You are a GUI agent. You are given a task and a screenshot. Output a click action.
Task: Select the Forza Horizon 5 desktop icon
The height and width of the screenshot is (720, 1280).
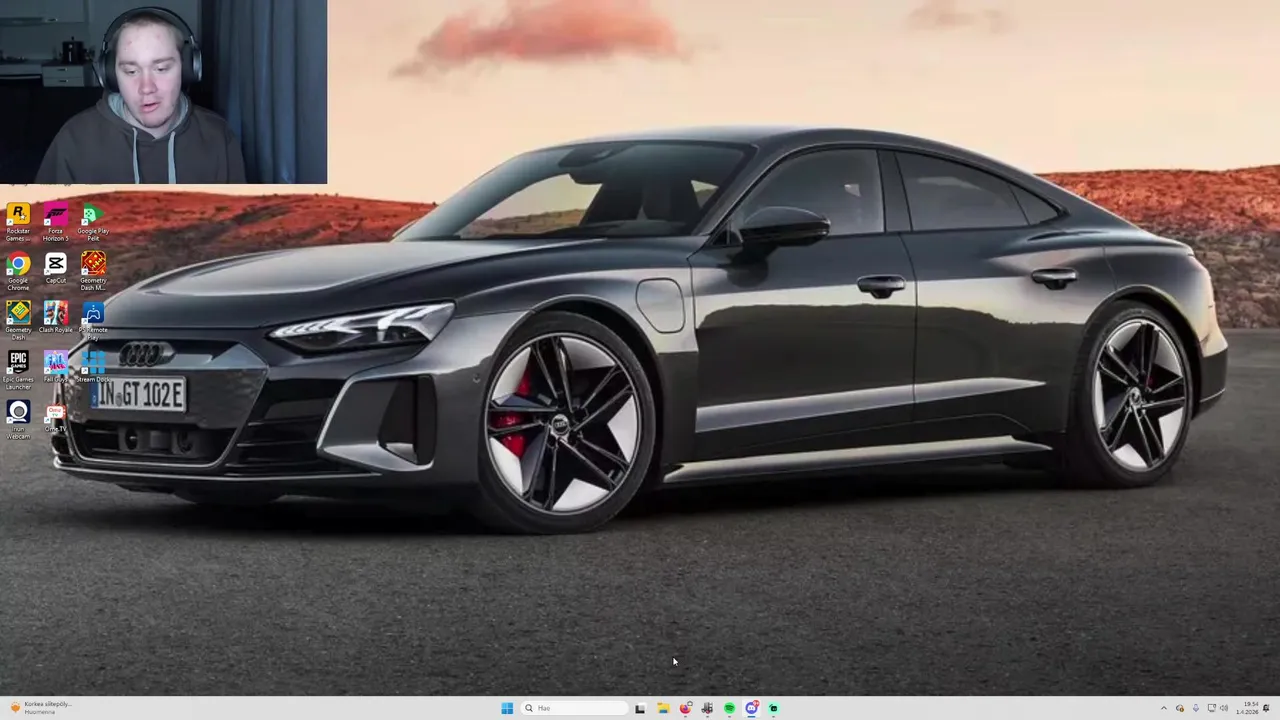[x=56, y=223]
